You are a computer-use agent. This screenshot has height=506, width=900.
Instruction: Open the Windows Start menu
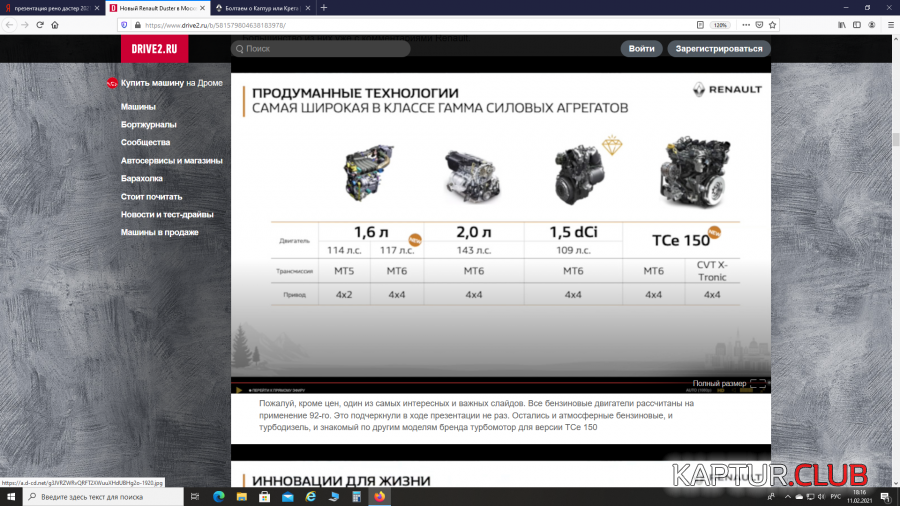[x=11, y=497]
